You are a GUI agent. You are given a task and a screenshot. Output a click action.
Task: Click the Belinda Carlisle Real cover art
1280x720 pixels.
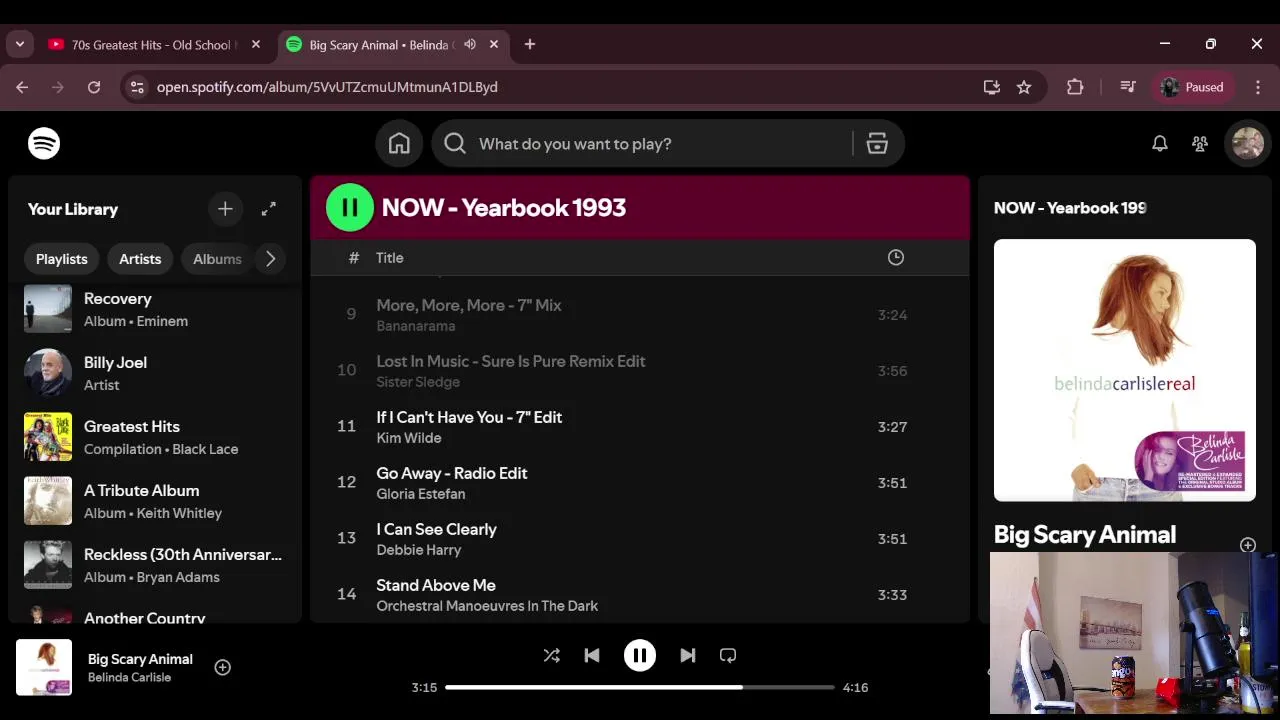(x=1125, y=370)
